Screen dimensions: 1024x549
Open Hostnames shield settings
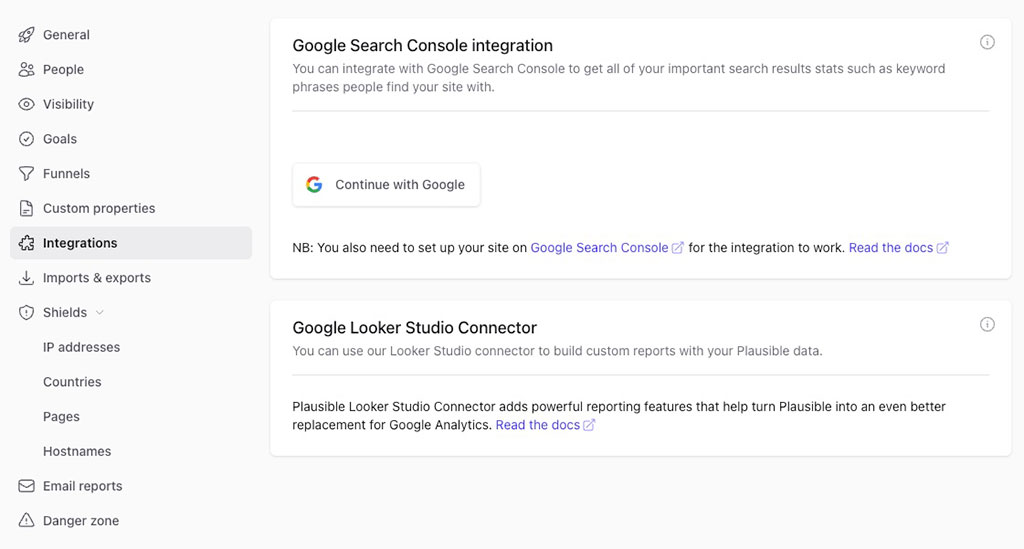click(77, 451)
